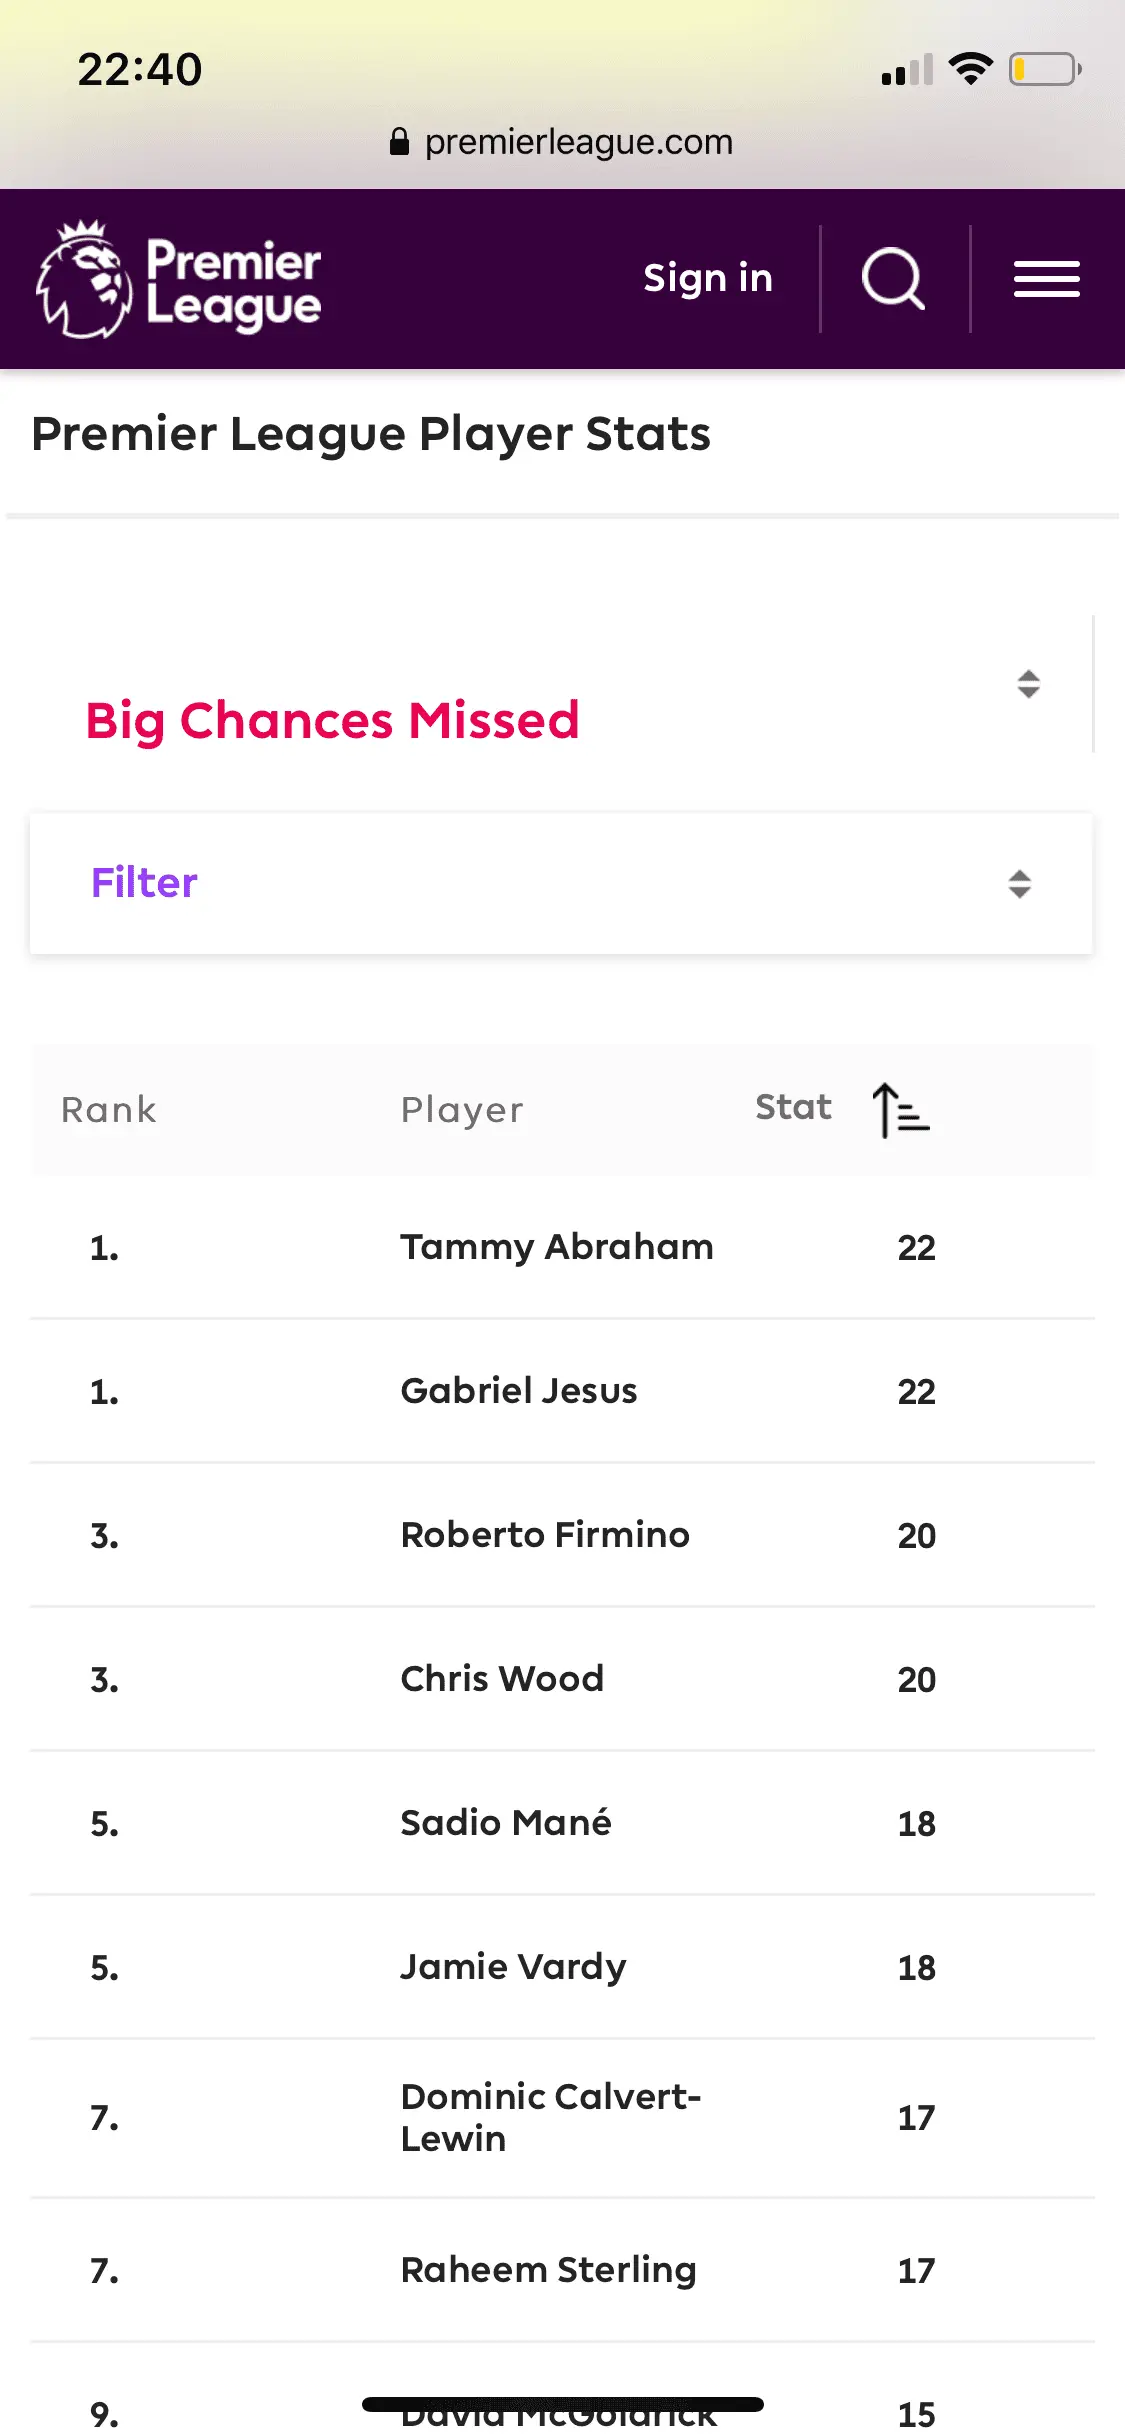Toggle the Stat sort order arrow
Viewport: 1125px width, 2436px height.
(901, 1110)
